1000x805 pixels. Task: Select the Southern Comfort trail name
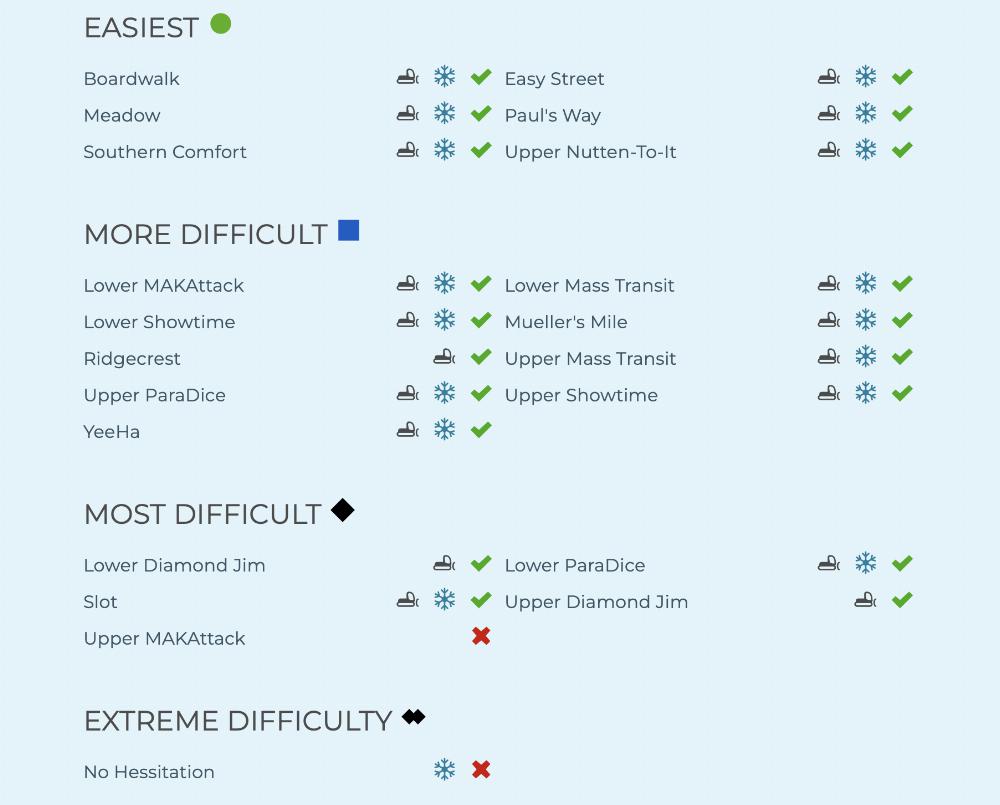pyautogui.click(x=165, y=152)
